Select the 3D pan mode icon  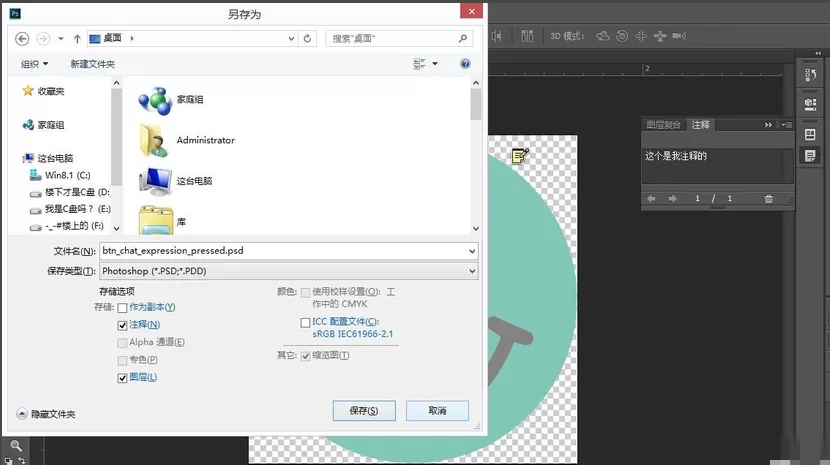(x=641, y=36)
